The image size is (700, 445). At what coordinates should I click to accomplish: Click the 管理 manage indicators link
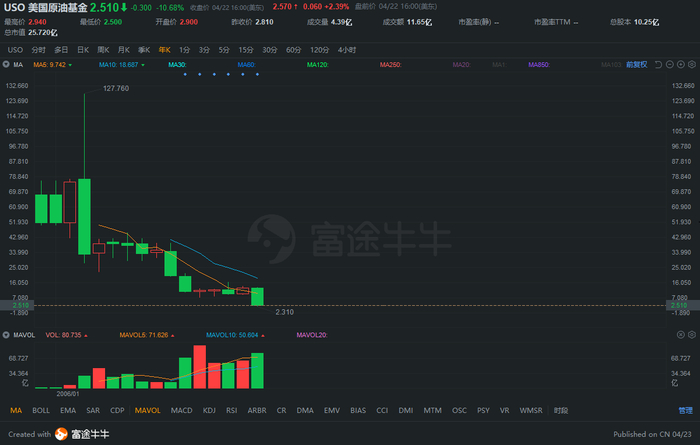pyautogui.click(x=686, y=410)
